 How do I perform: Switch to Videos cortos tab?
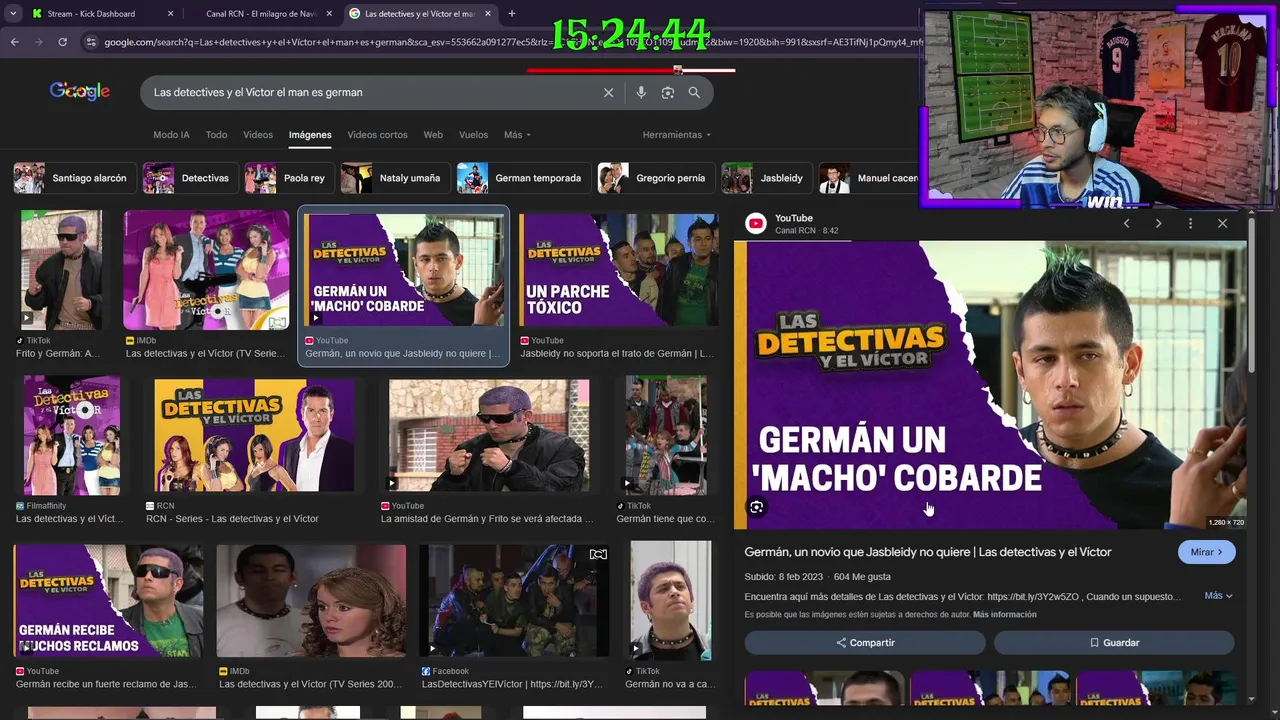coord(377,135)
